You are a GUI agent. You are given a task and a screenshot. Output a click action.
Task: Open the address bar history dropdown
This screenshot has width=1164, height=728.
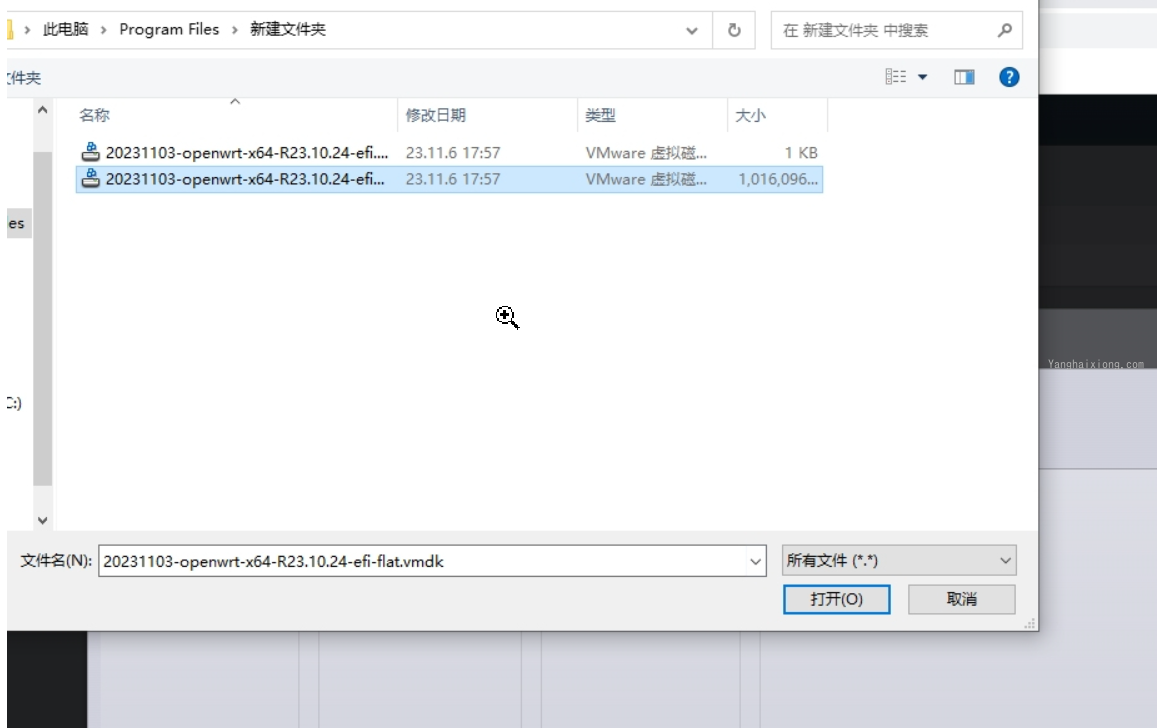coord(692,30)
